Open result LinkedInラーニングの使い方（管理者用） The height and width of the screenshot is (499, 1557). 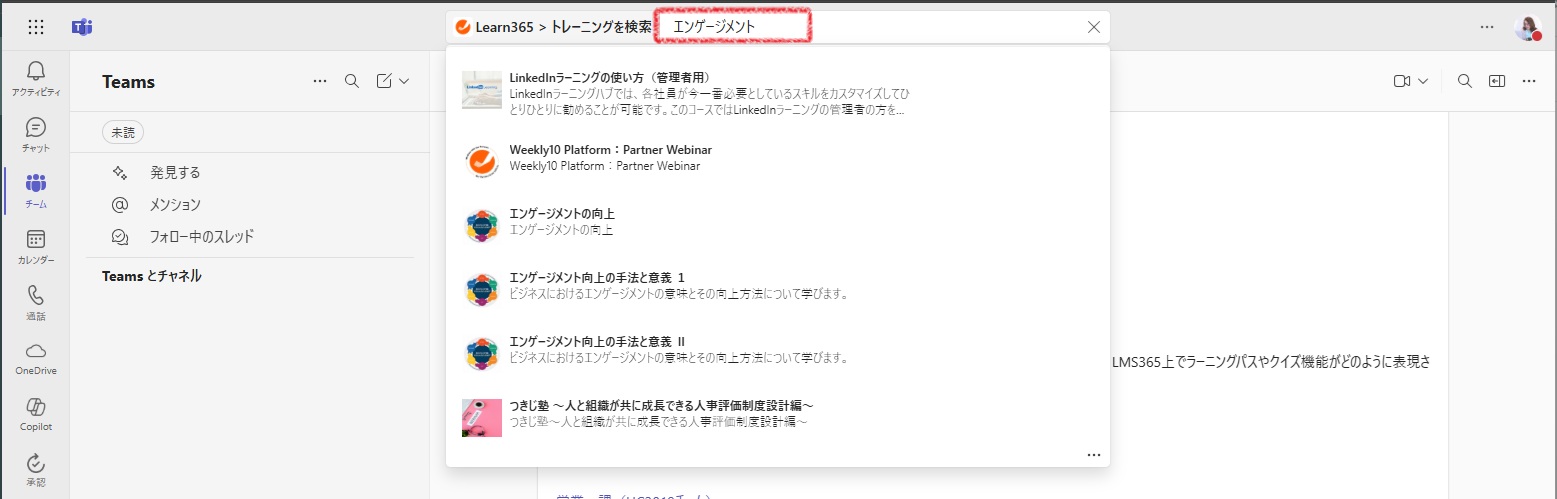coord(778,94)
